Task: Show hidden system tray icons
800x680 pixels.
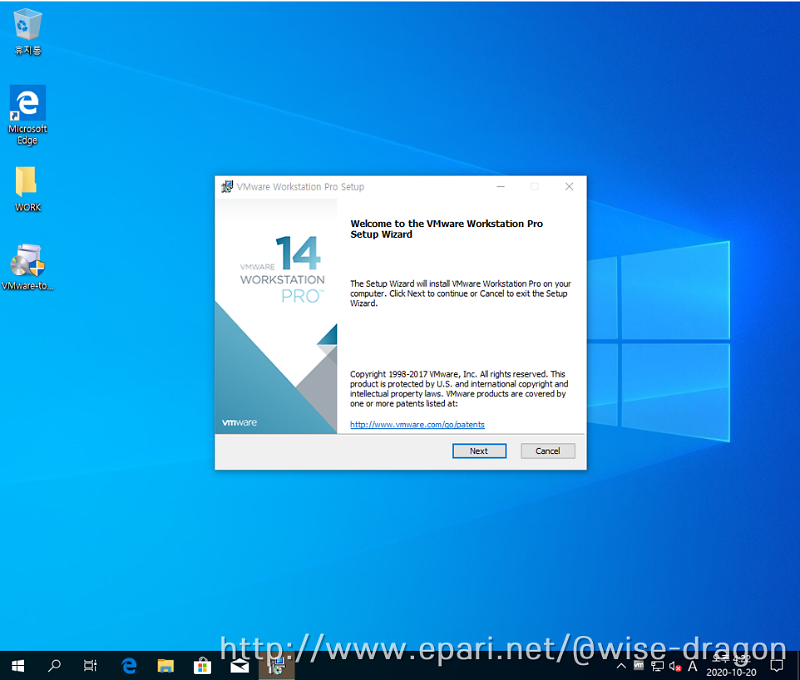Action: point(621,666)
